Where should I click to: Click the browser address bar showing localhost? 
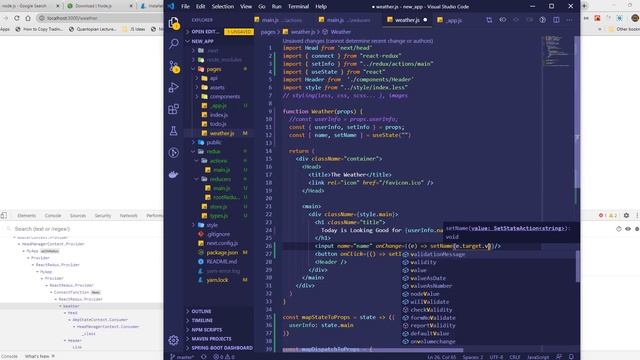click(x=99, y=18)
